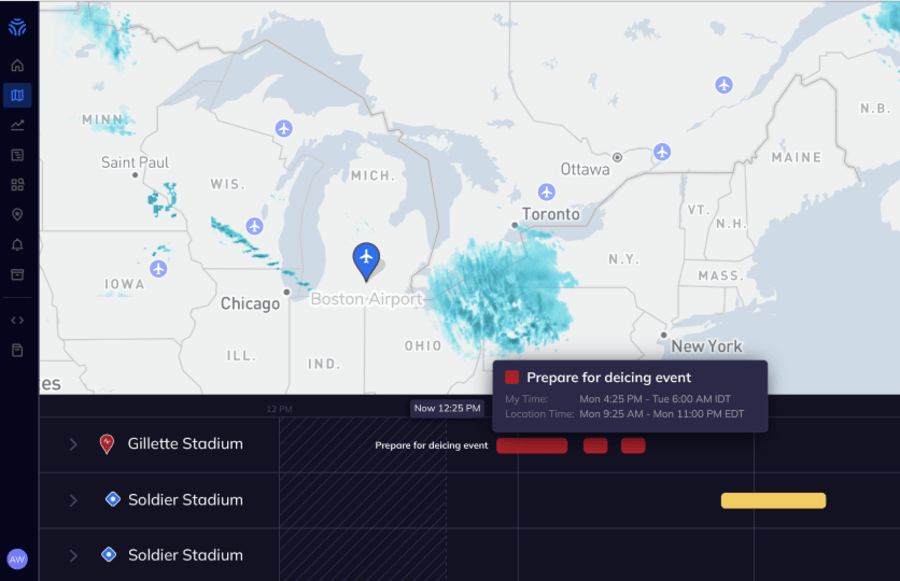Open the AW user avatar menu
This screenshot has height=581, width=900.
tap(17, 559)
